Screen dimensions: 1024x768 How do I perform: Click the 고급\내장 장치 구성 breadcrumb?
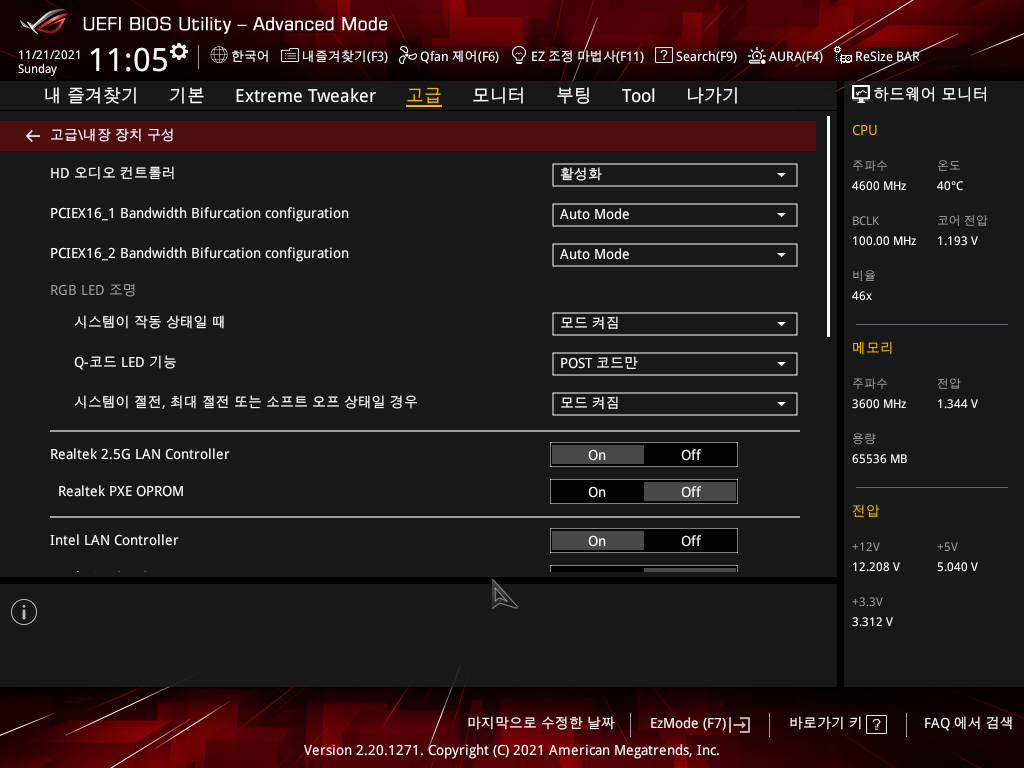click(112, 135)
